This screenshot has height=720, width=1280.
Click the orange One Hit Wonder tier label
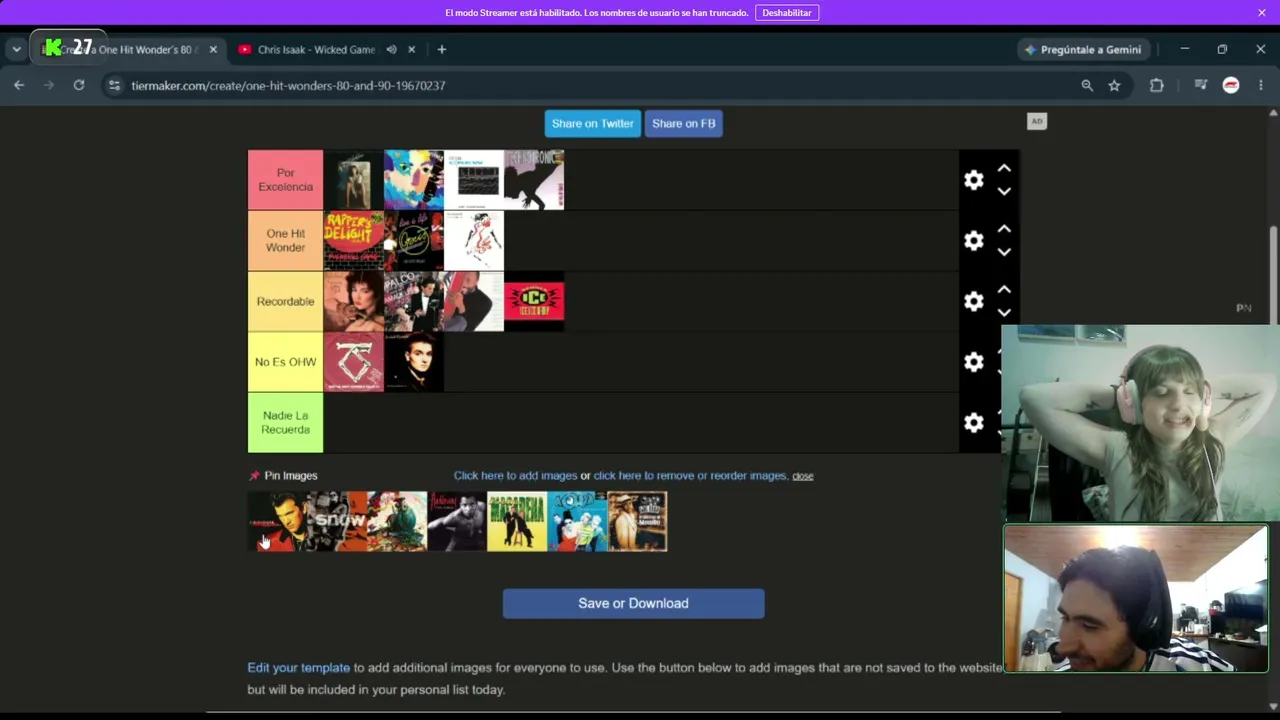(x=285, y=241)
